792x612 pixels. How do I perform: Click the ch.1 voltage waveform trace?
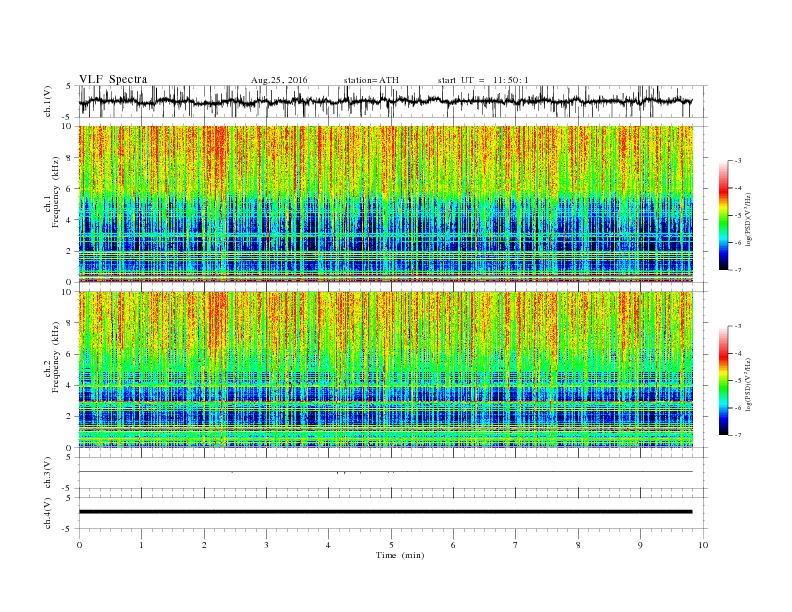[x=385, y=102]
